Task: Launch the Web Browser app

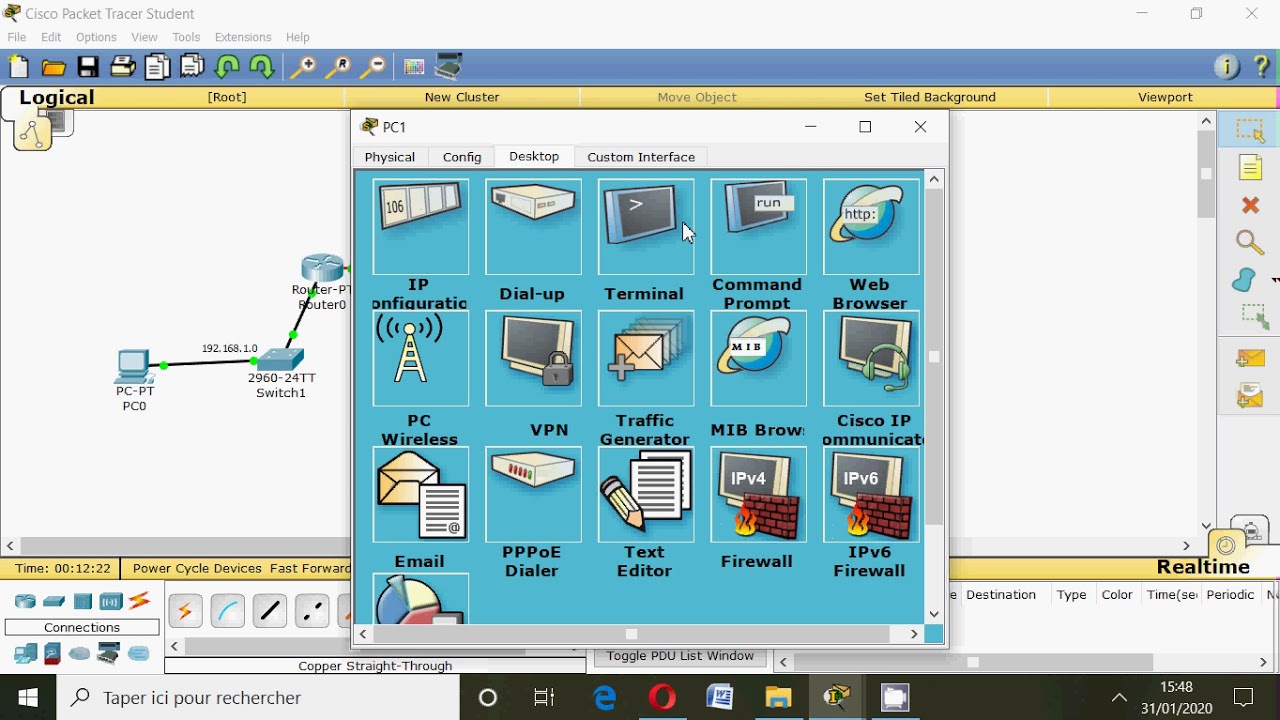Action: pos(871,227)
